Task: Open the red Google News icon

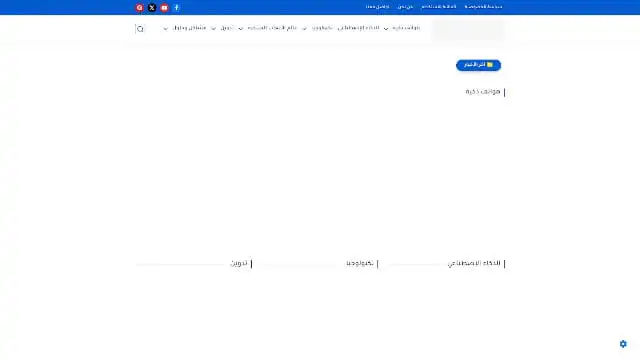Action: (x=140, y=7)
